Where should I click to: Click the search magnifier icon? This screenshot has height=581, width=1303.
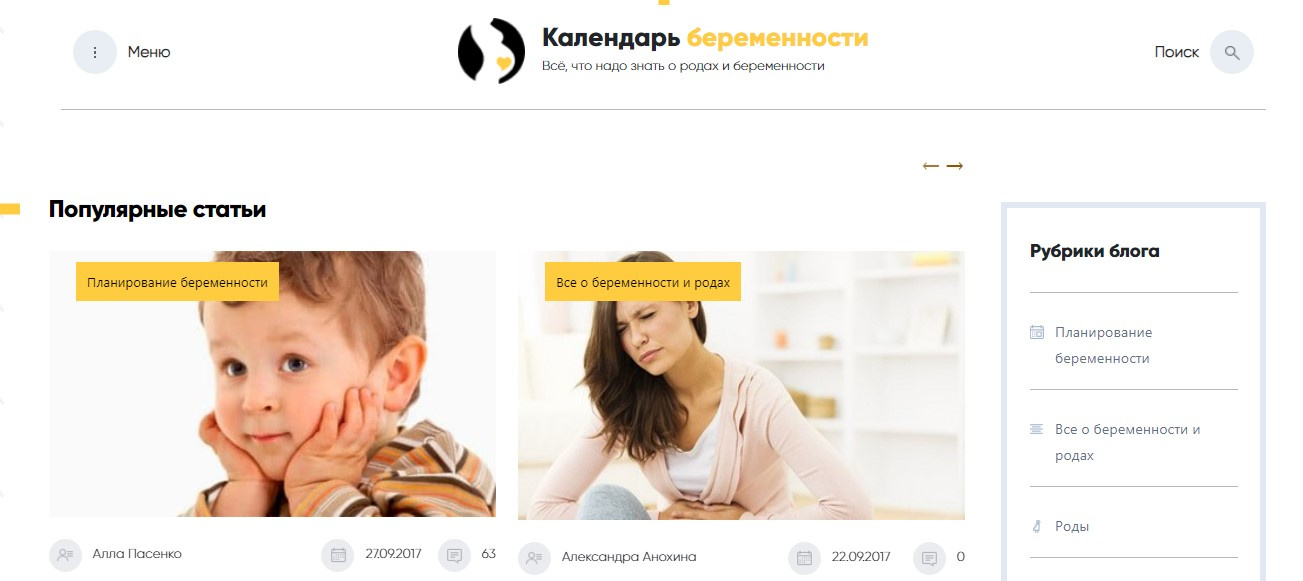1232,52
